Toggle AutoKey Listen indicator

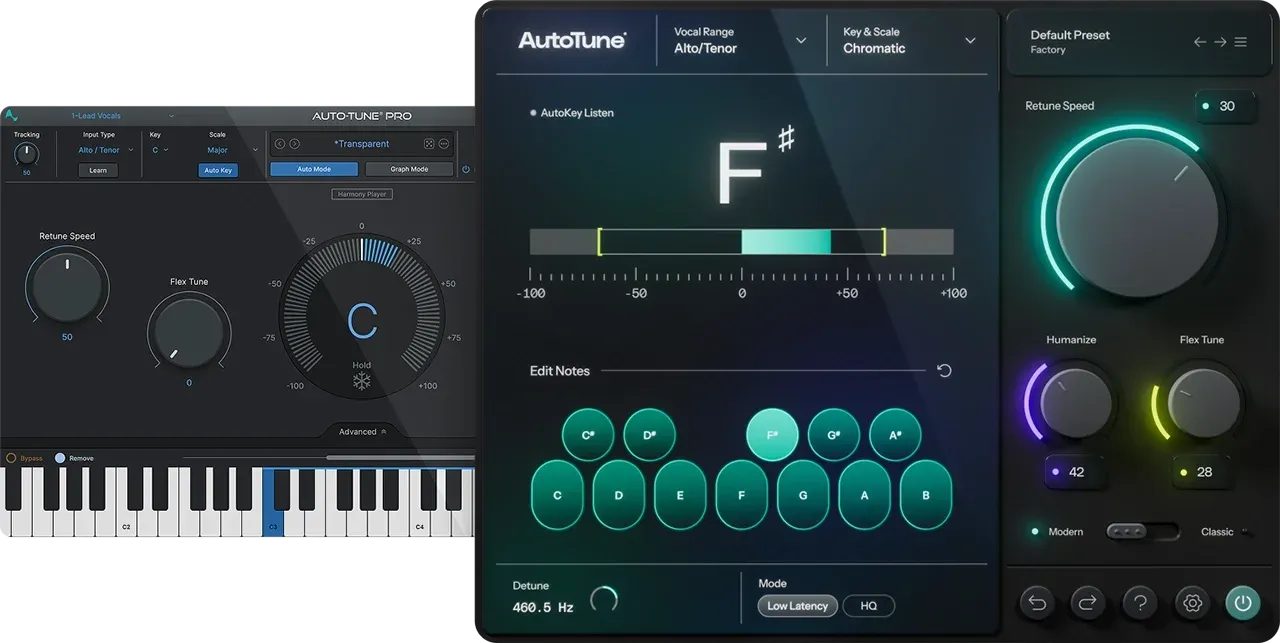(x=572, y=113)
